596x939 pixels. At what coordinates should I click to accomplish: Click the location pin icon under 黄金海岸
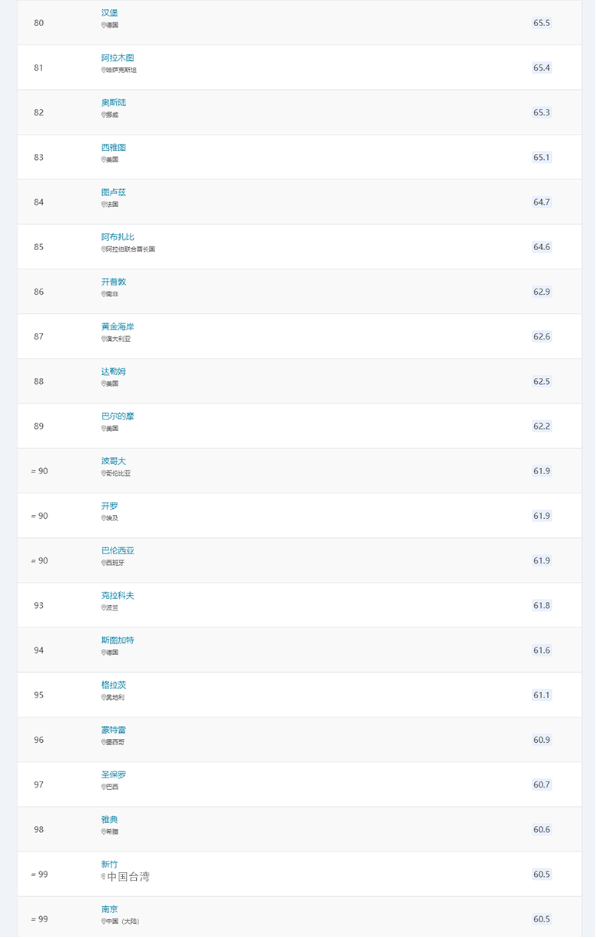pyautogui.click(x=103, y=339)
